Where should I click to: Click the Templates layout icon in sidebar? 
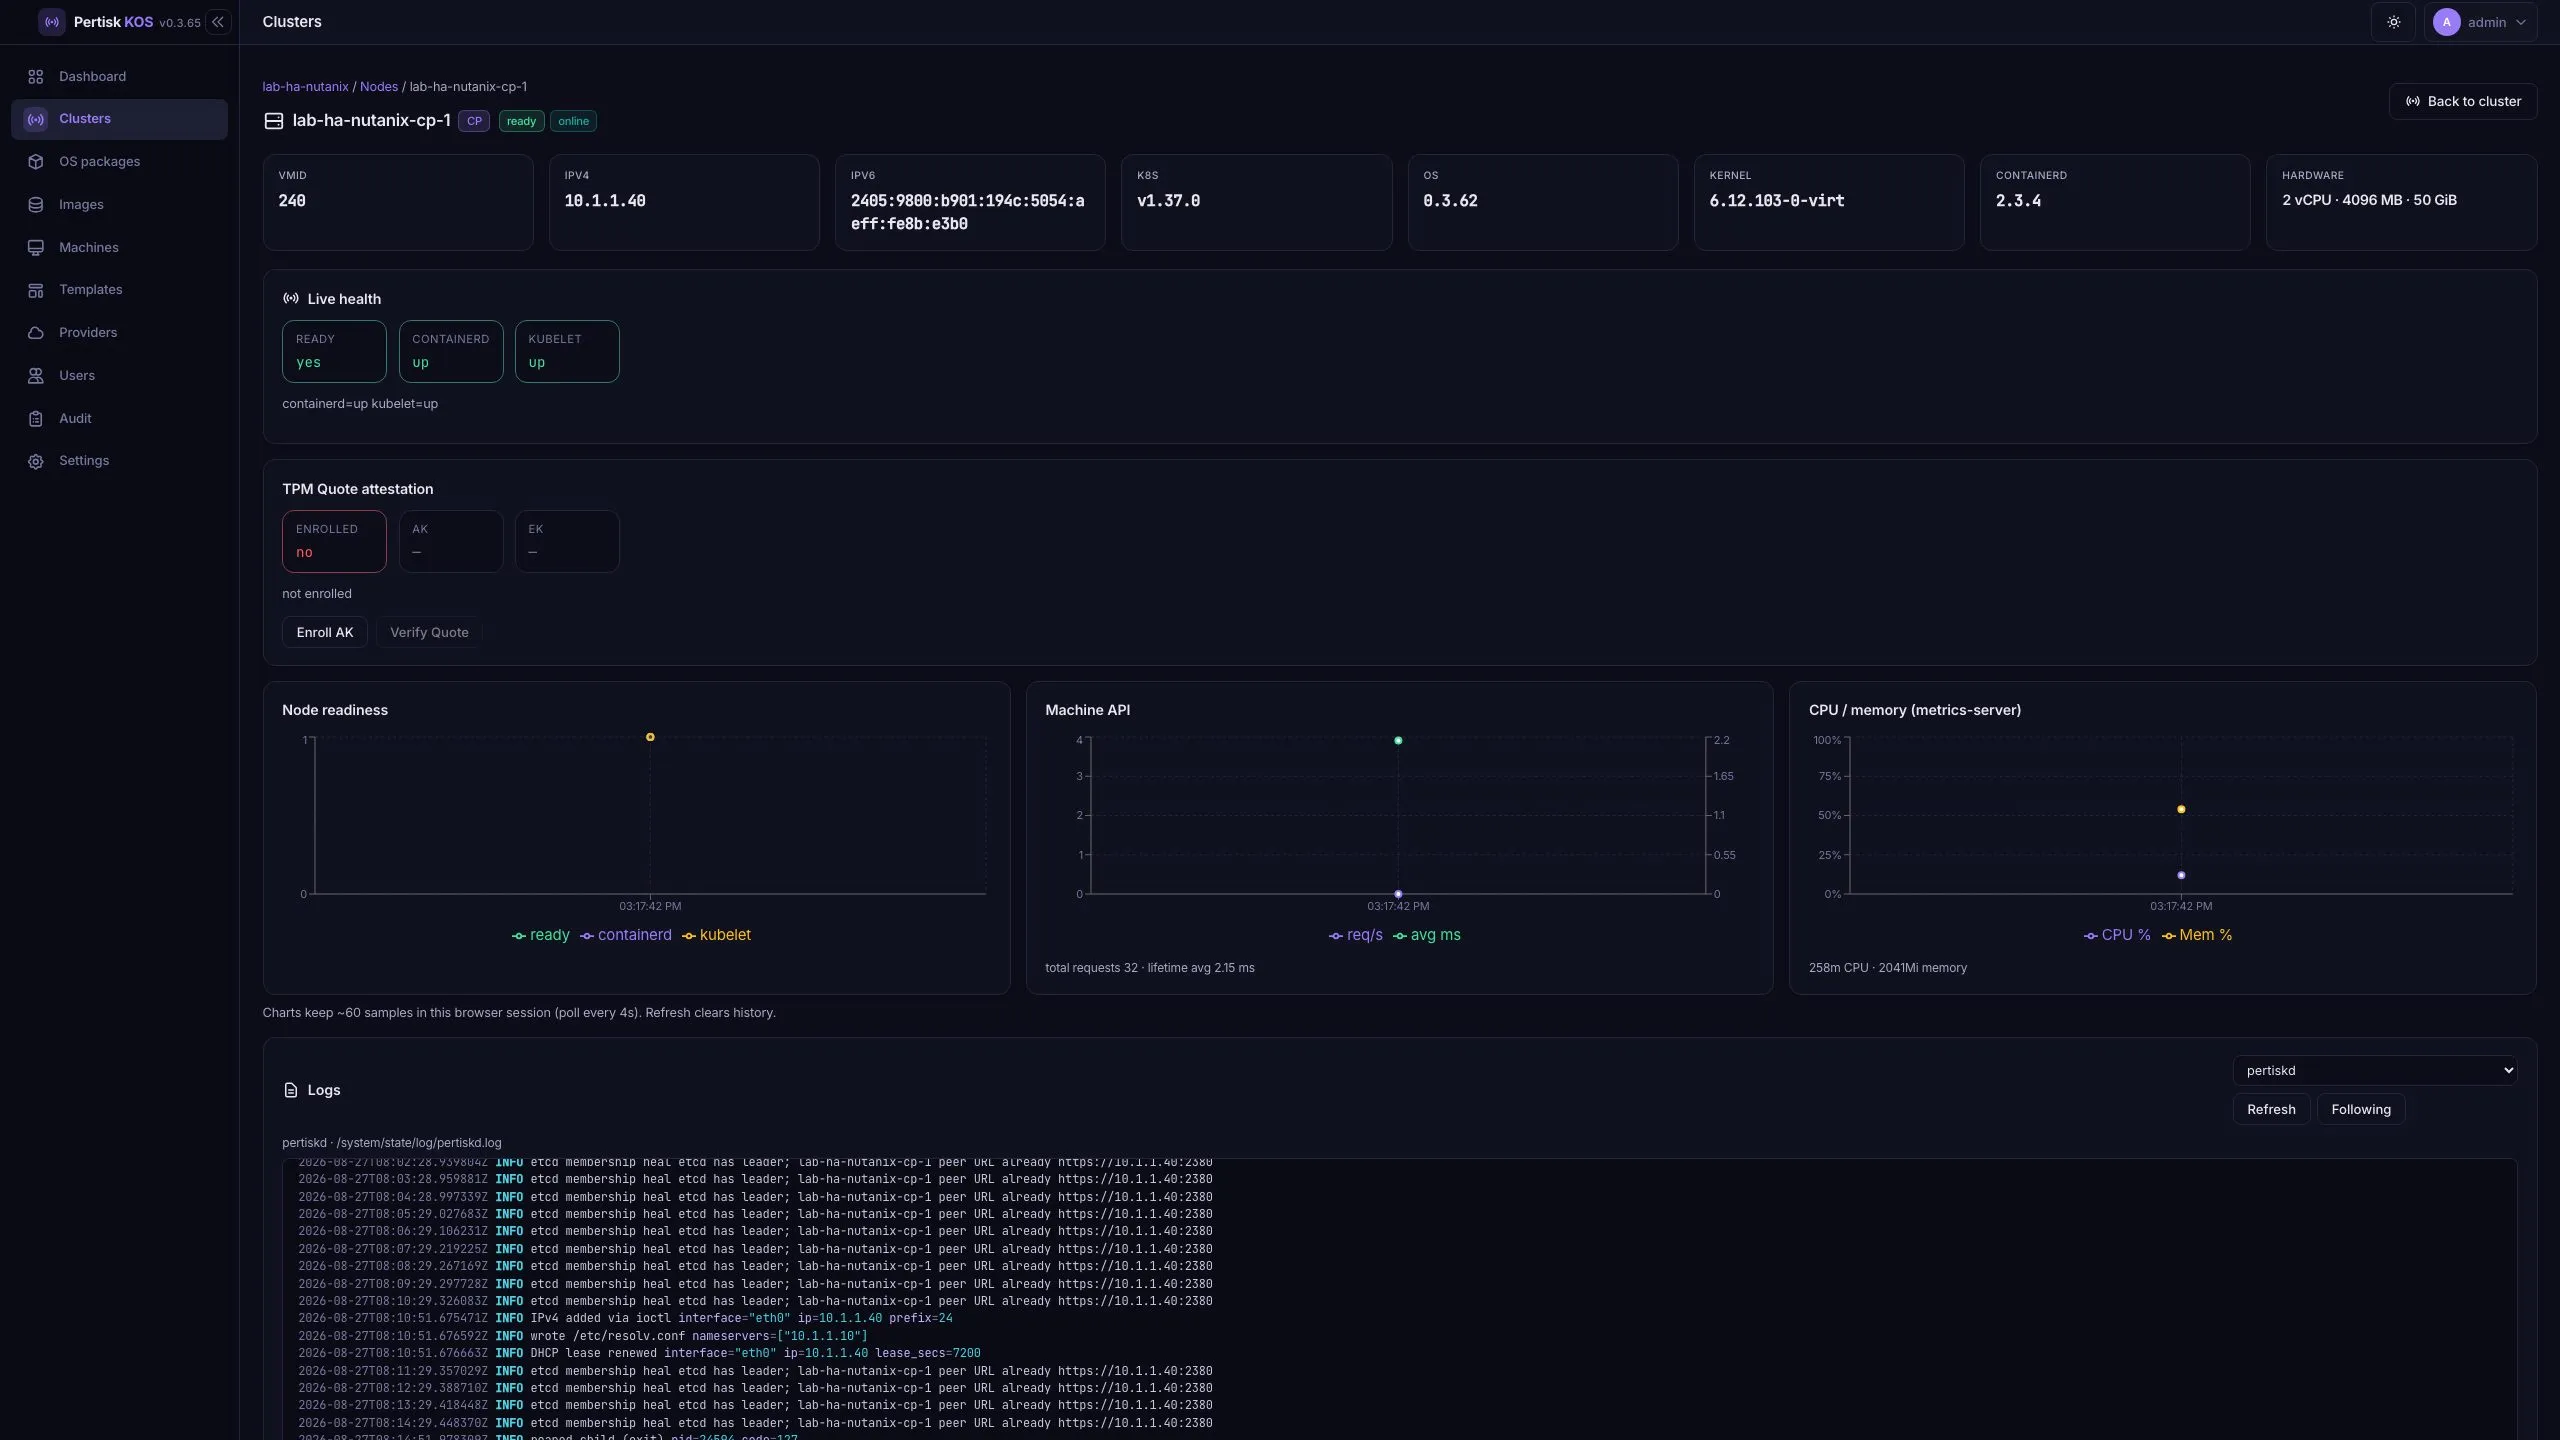pyautogui.click(x=36, y=290)
